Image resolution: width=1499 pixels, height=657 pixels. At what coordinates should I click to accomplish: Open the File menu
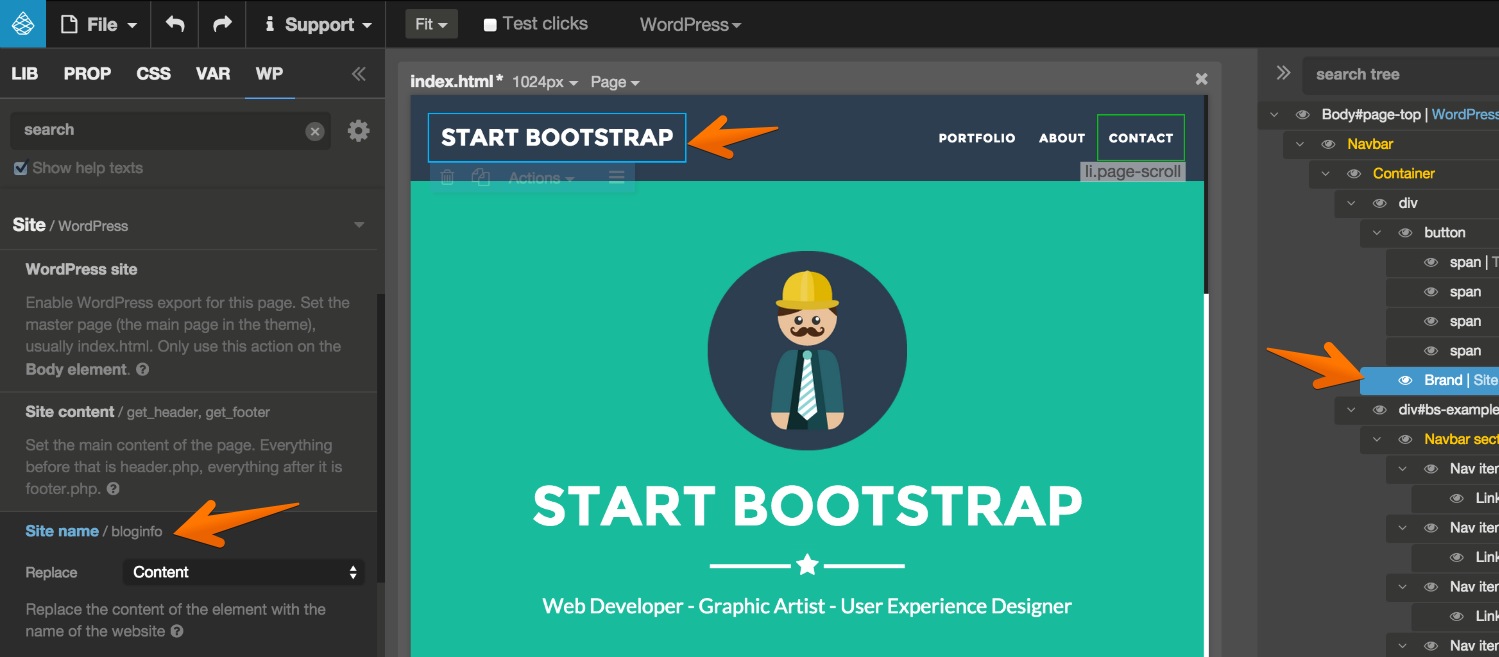click(98, 24)
